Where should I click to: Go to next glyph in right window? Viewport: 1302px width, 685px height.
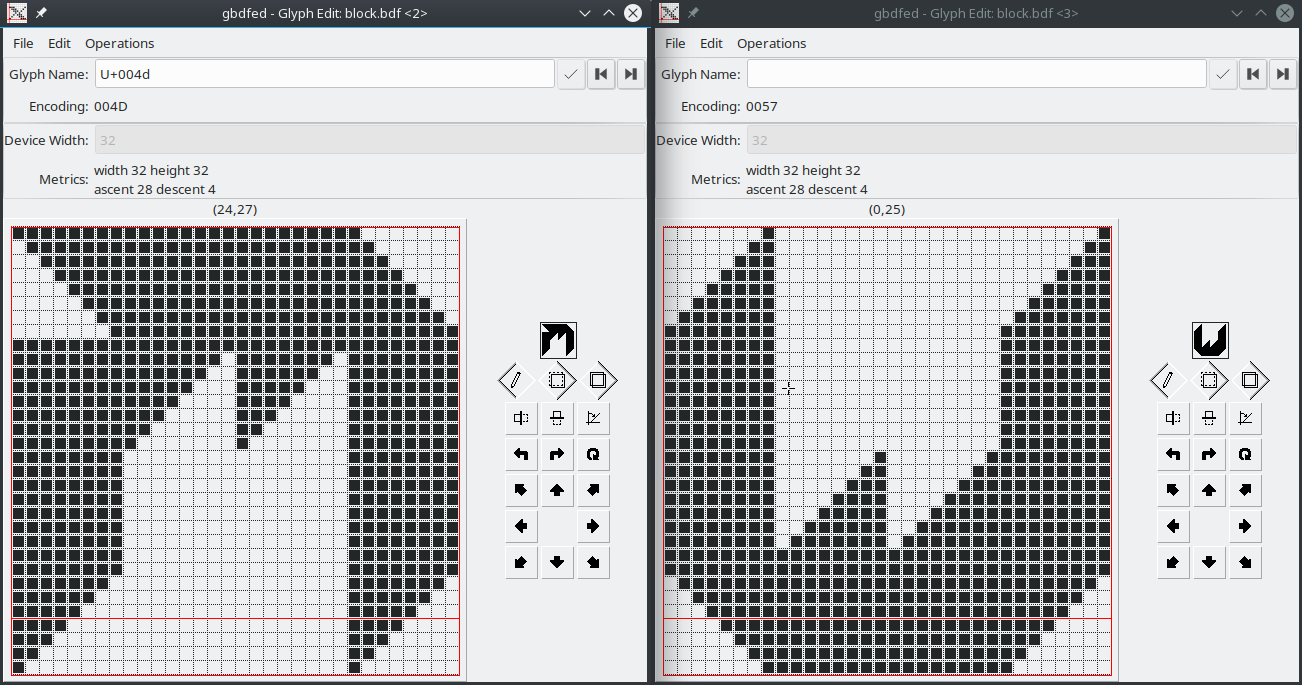[x=1283, y=74]
